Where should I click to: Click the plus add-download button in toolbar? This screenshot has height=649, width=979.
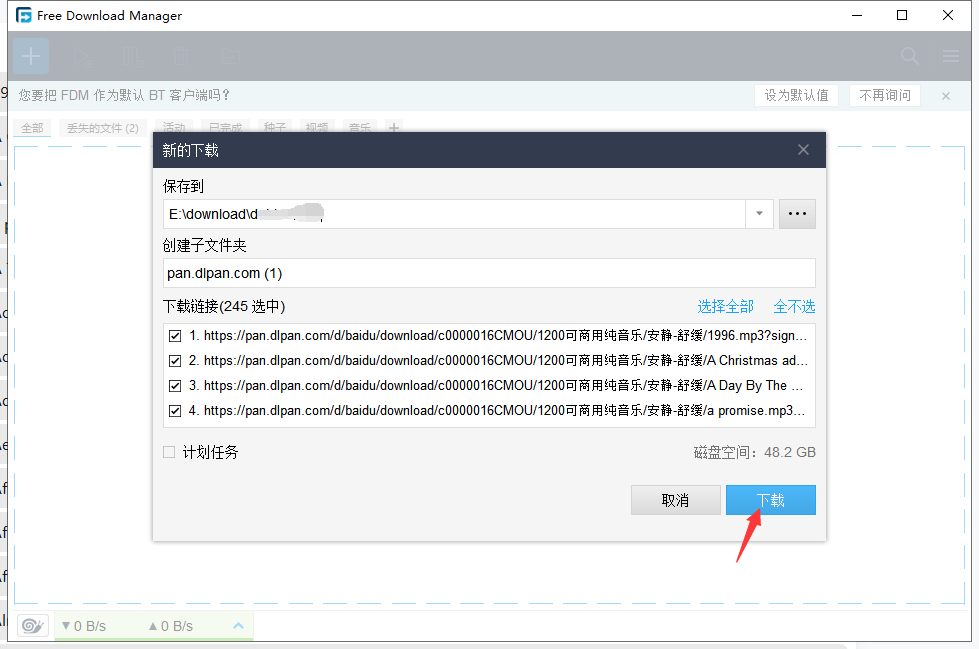[31, 56]
